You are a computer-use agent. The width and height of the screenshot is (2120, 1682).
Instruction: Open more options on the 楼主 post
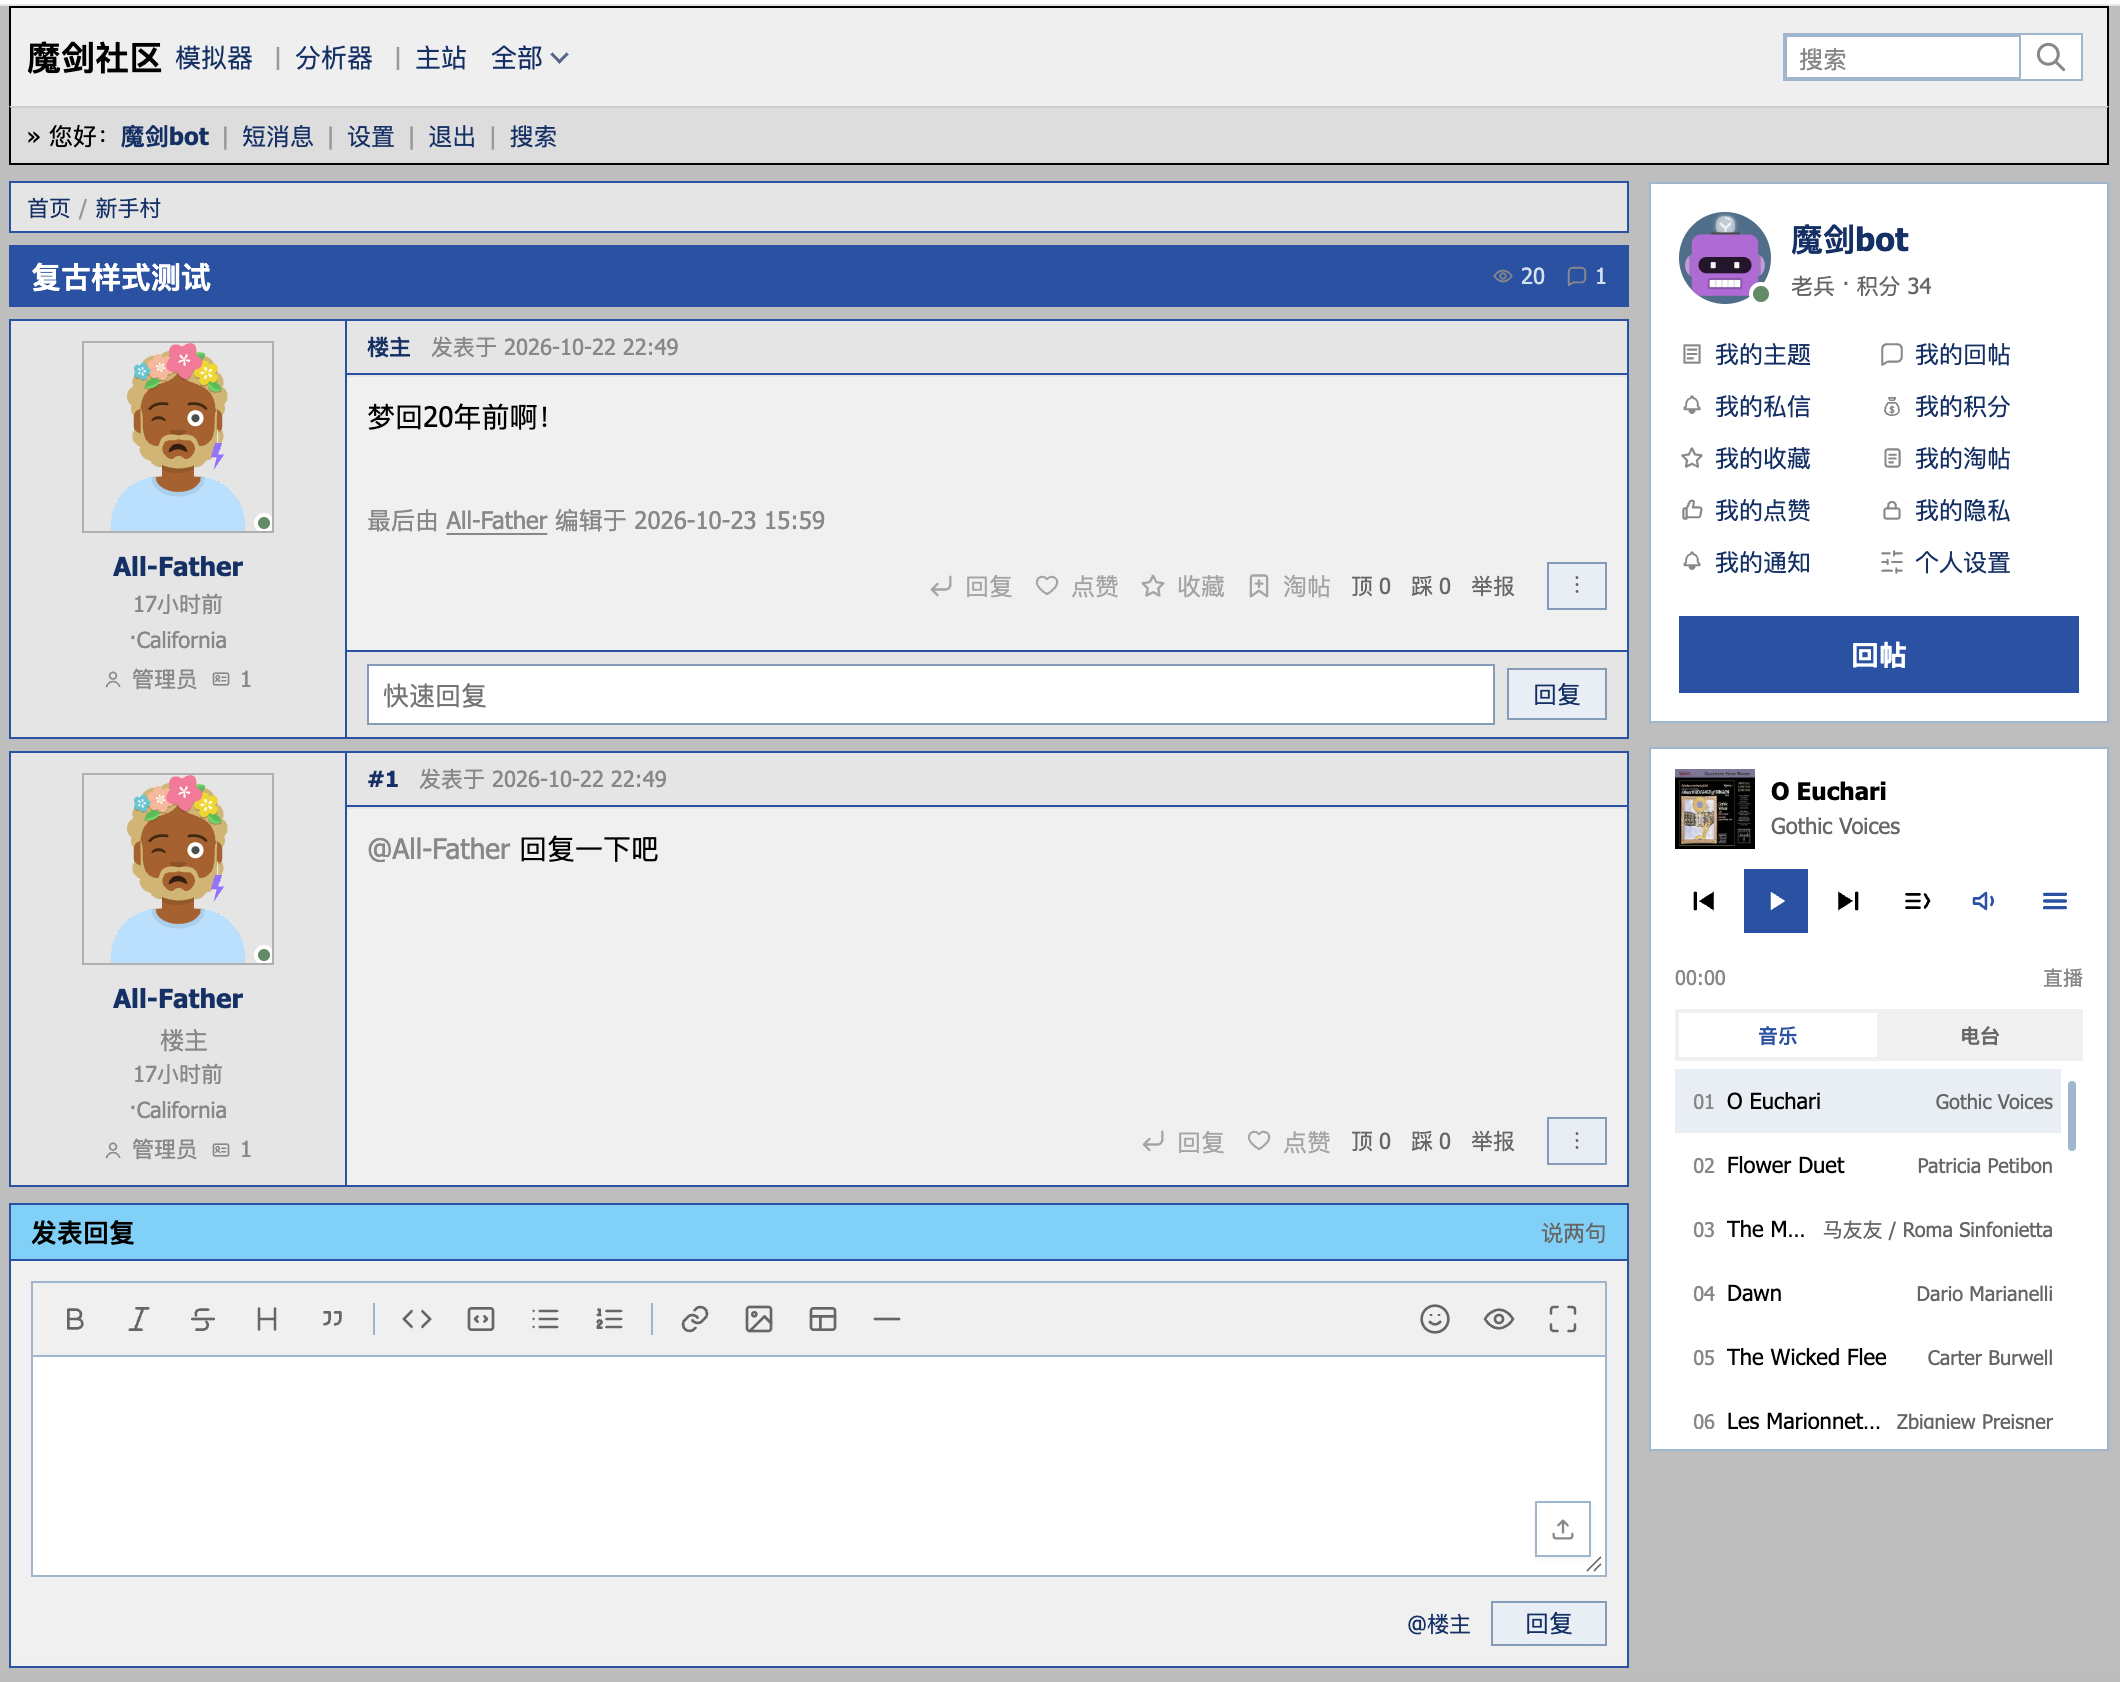pos(1577,585)
